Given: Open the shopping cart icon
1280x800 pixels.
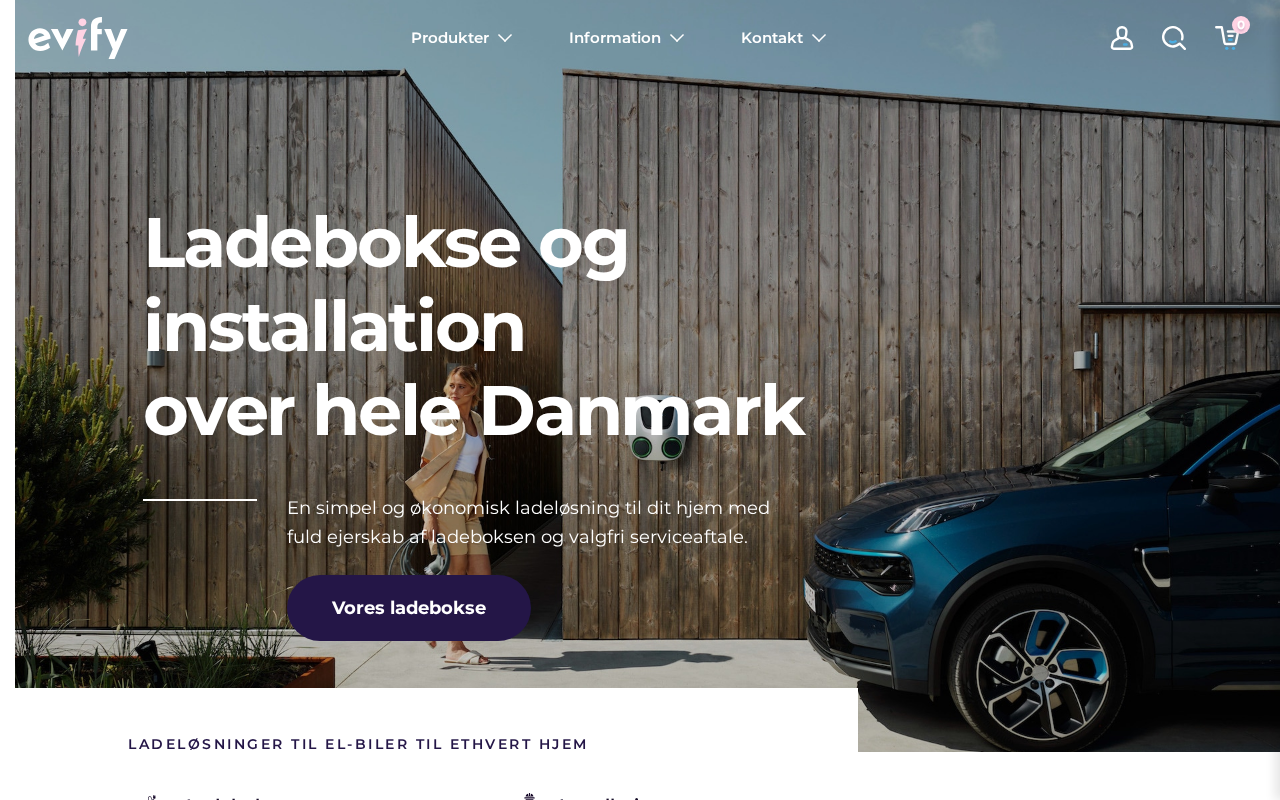Looking at the screenshot, I should 1227,38.
